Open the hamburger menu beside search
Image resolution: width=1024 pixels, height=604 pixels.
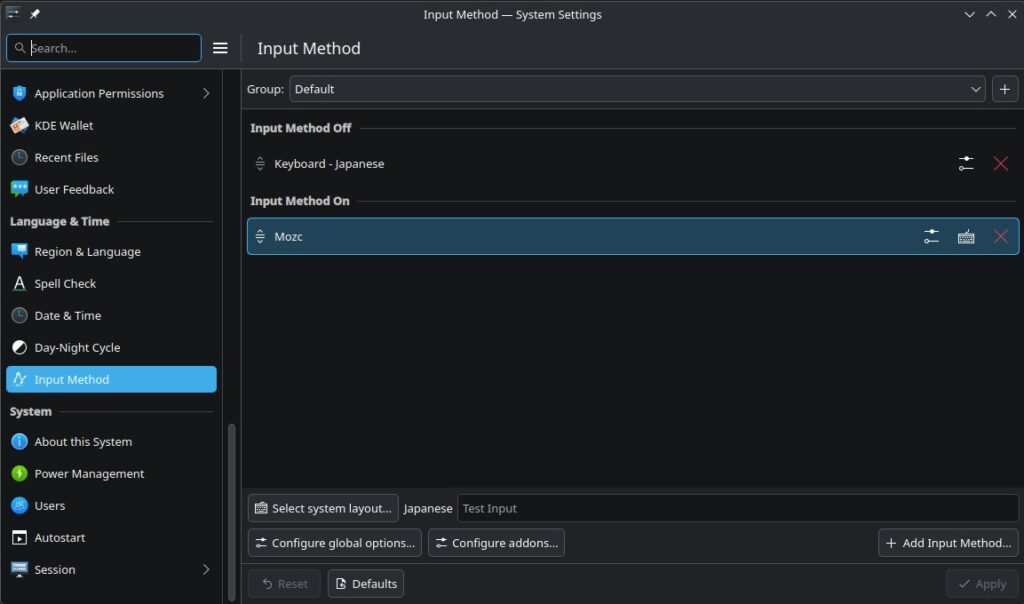[221, 48]
